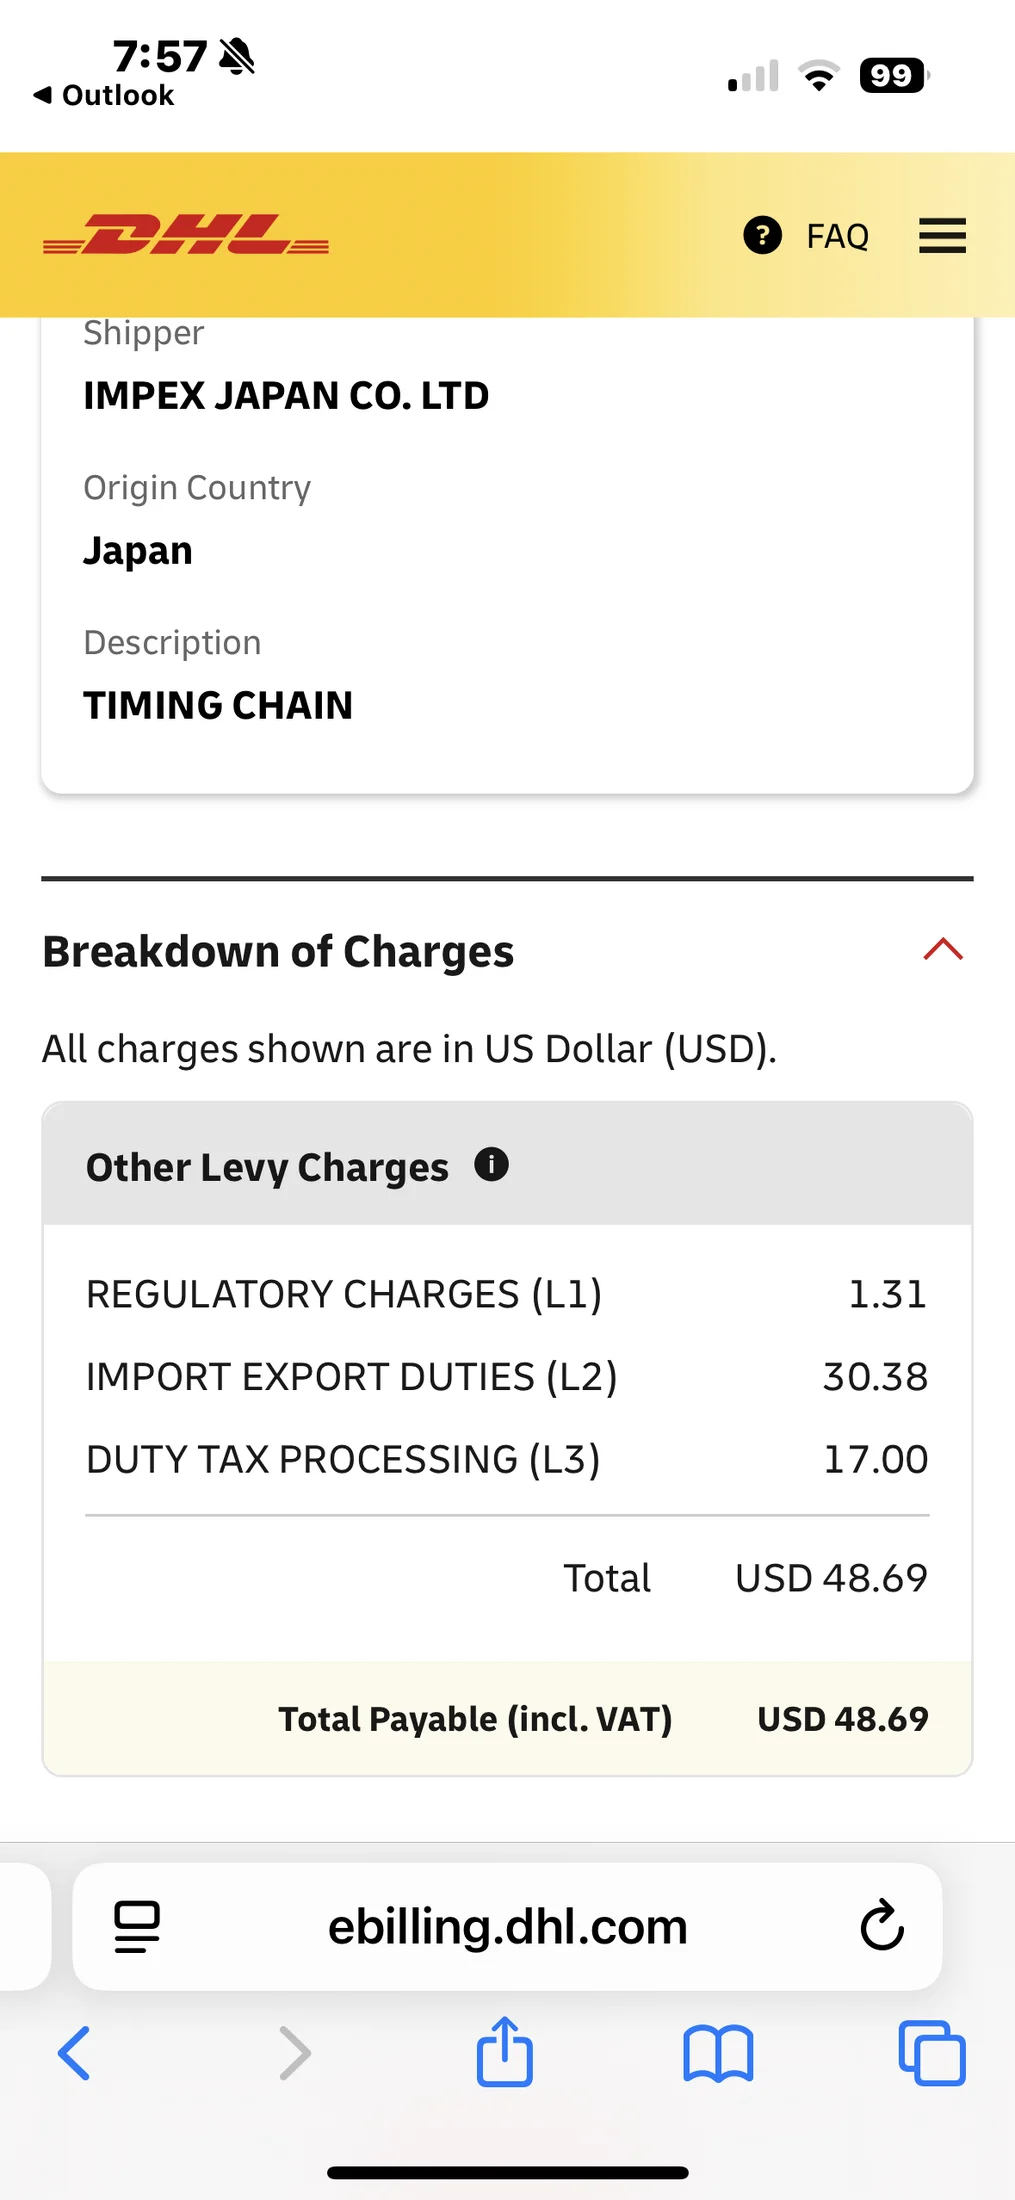Tap the ebilling.dhl.com address field

[507, 1926]
